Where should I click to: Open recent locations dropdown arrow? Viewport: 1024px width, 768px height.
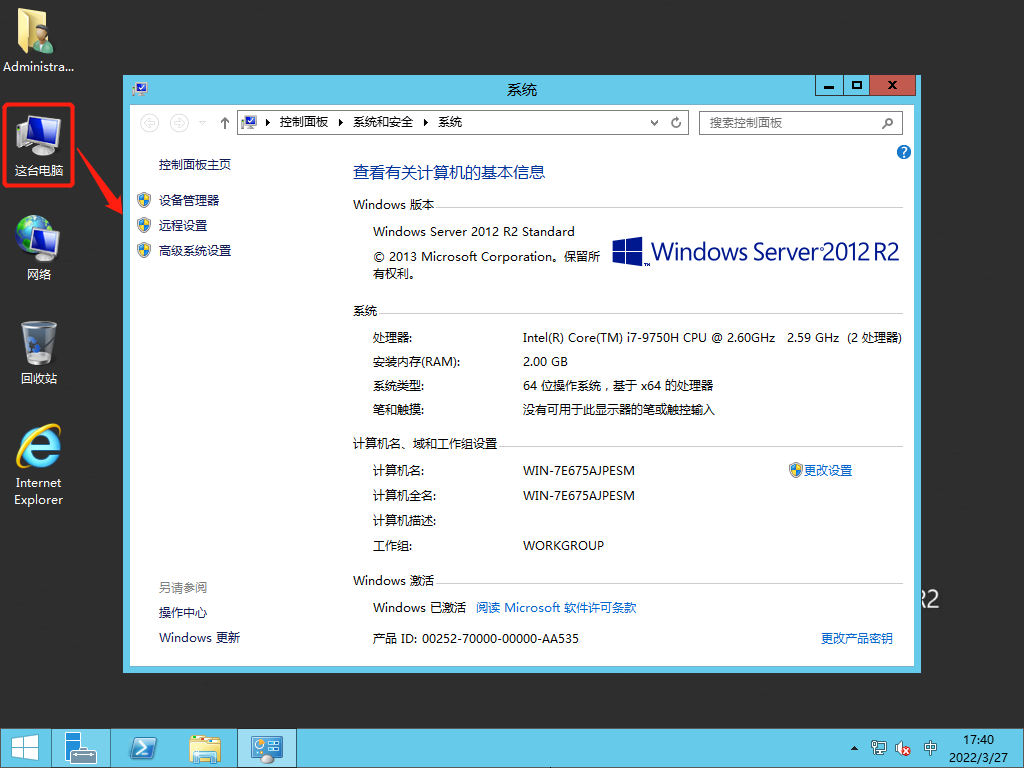coord(202,123)
